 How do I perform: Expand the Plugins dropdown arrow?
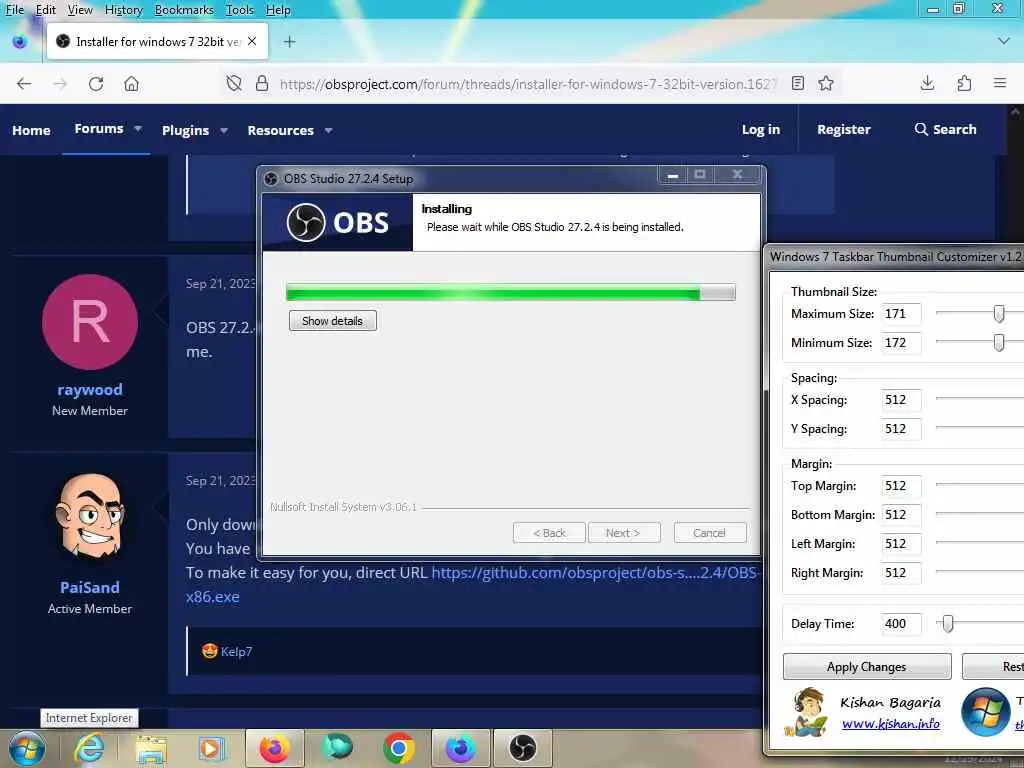(224, 131)
